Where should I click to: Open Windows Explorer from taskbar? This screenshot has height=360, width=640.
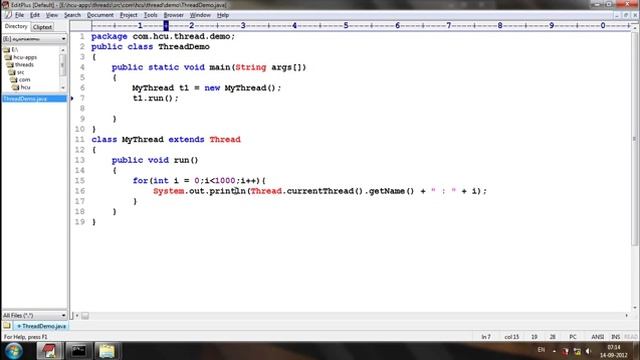point(107,351)
